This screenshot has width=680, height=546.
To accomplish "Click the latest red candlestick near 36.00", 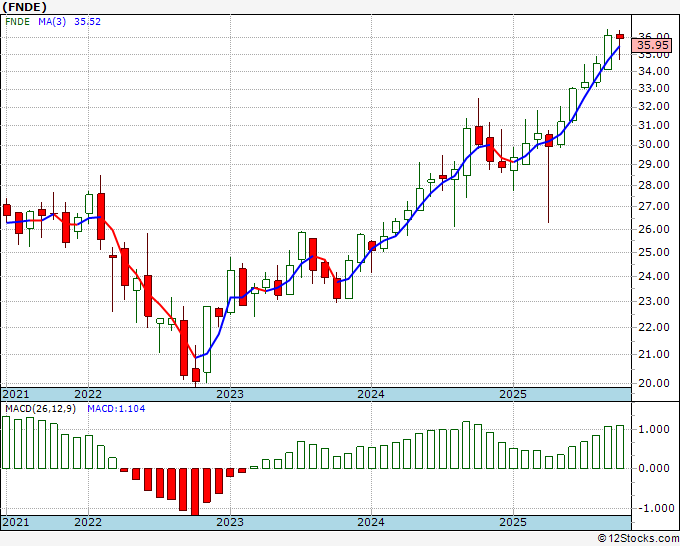I will pos(620,37).
